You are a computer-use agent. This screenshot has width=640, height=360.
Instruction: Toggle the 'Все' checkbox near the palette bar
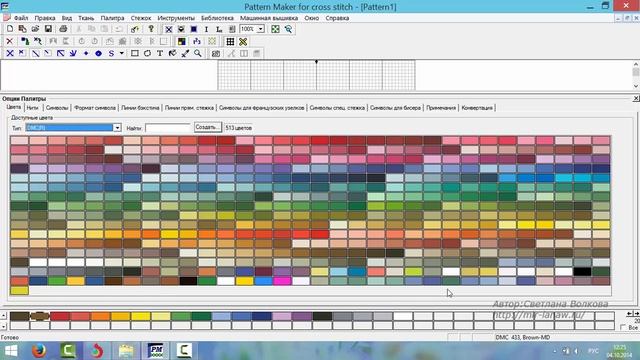coord(623,327)
